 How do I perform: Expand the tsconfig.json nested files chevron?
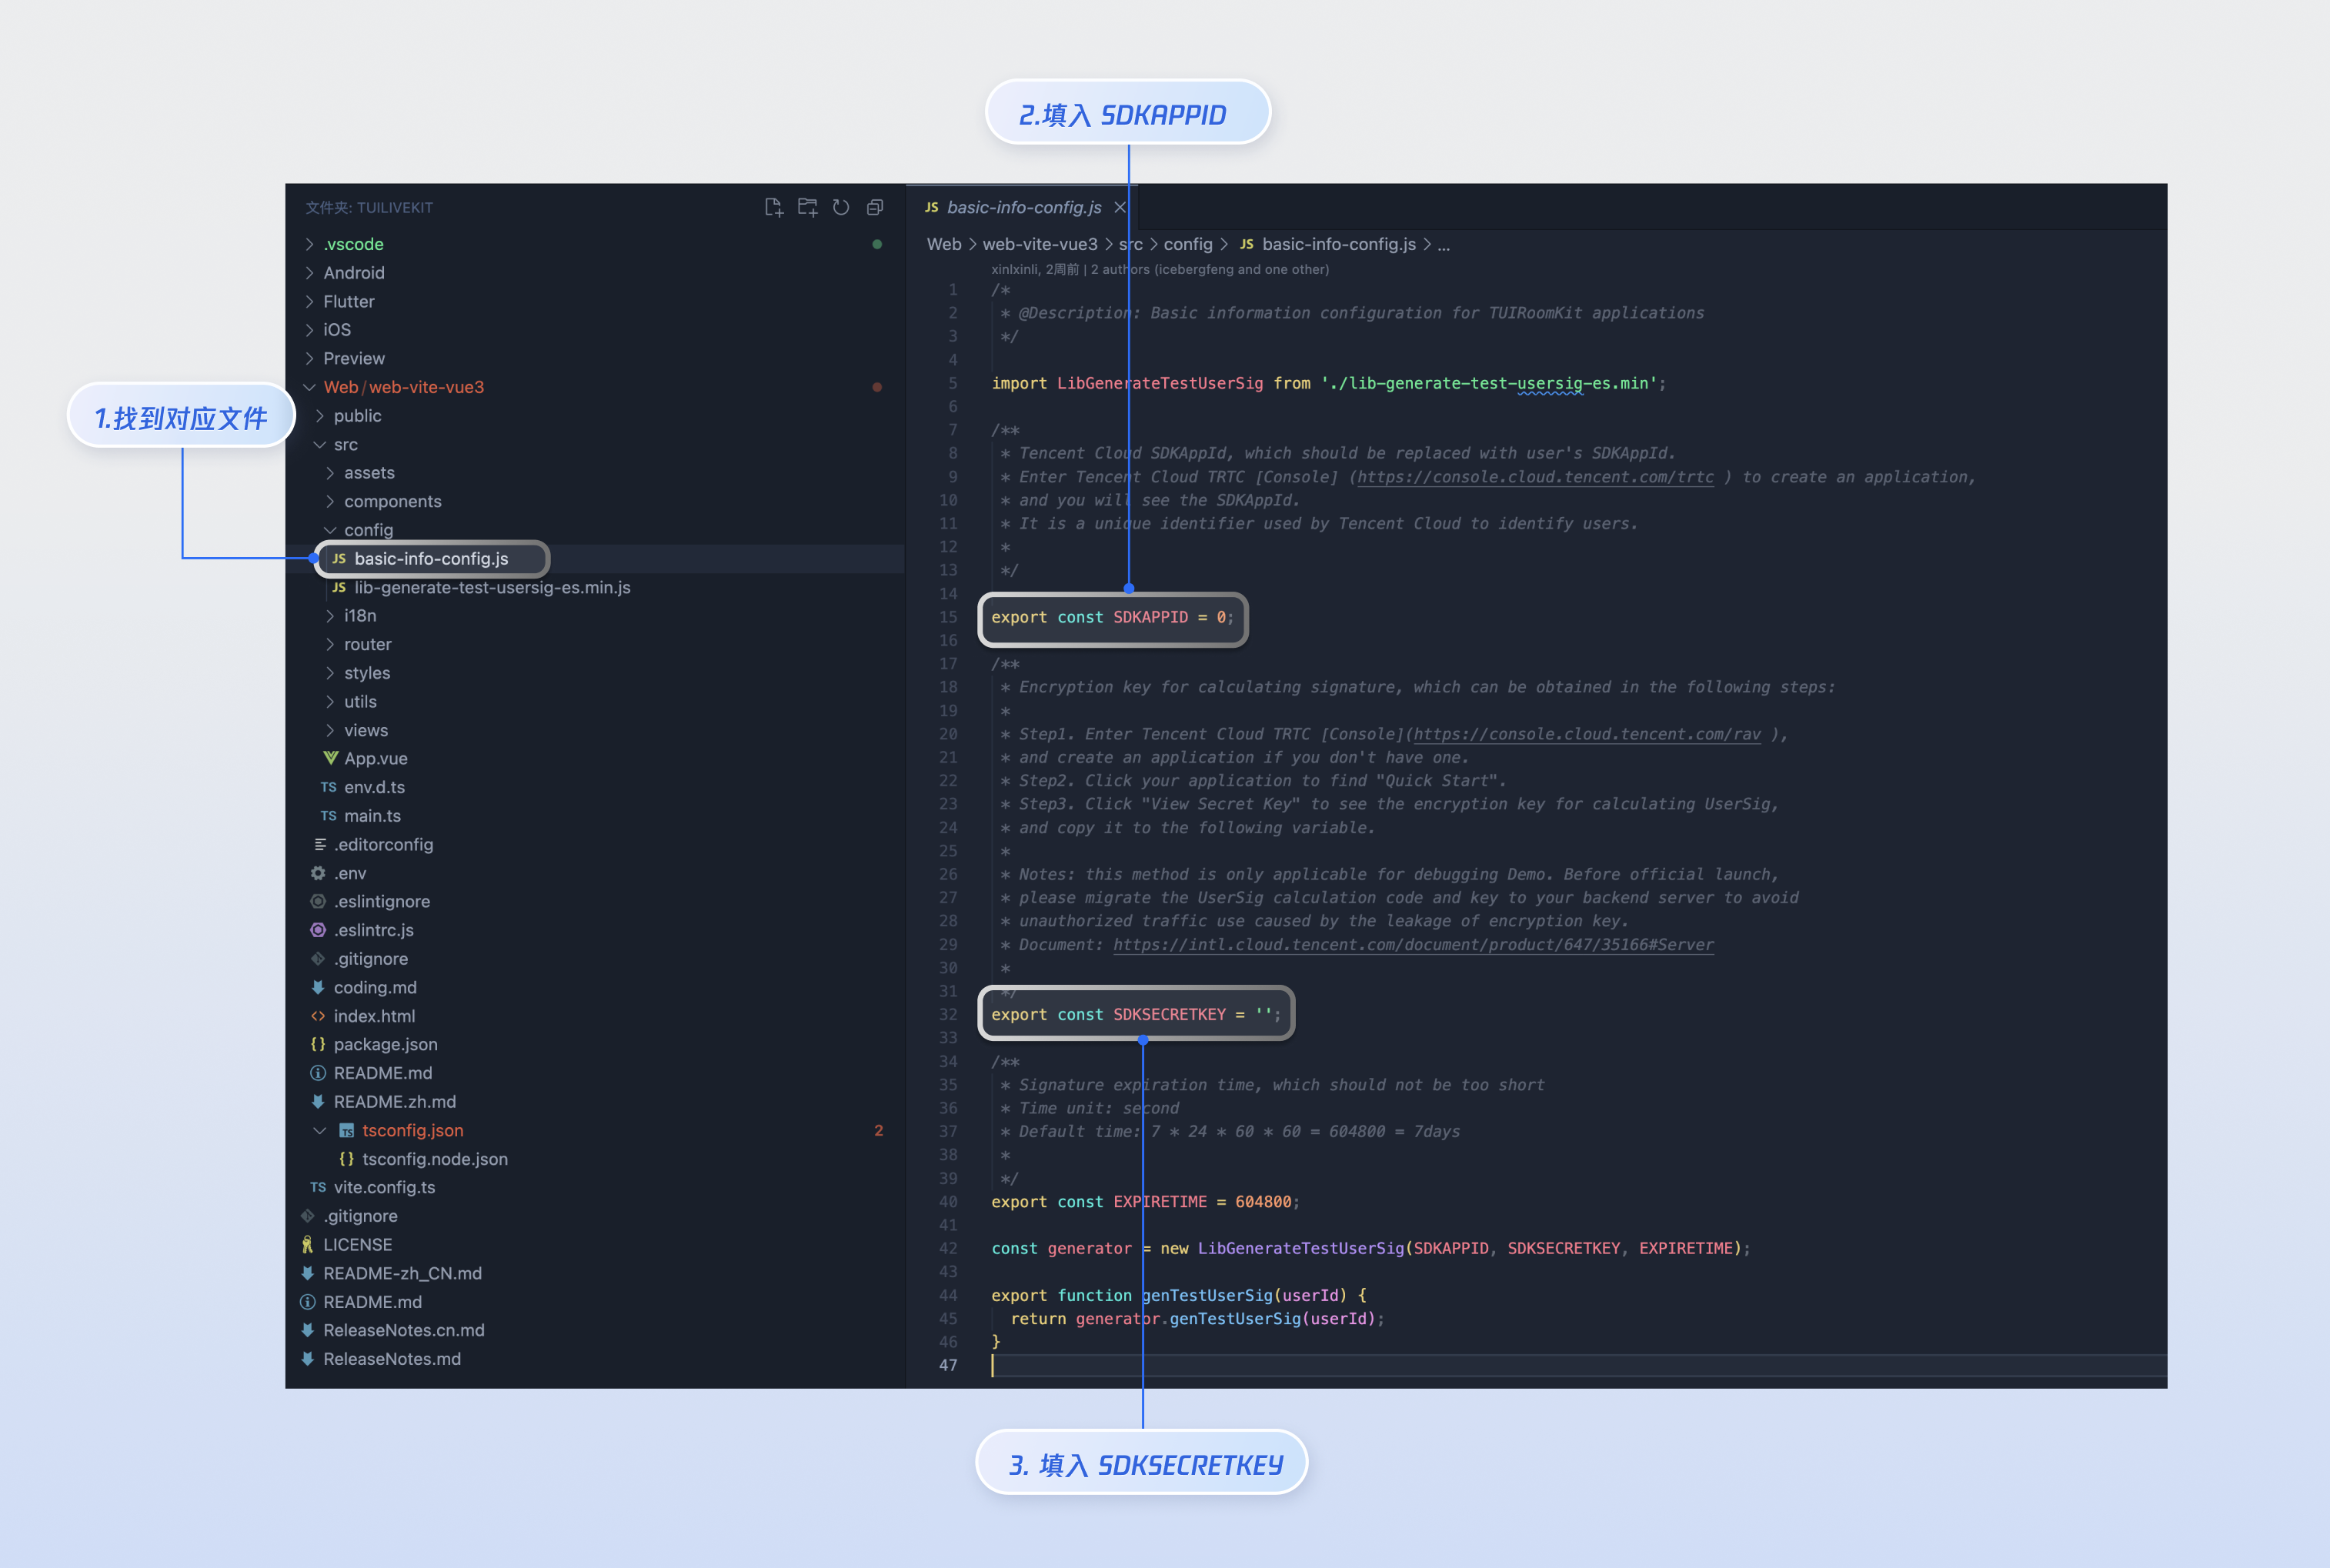point(320,1130)
